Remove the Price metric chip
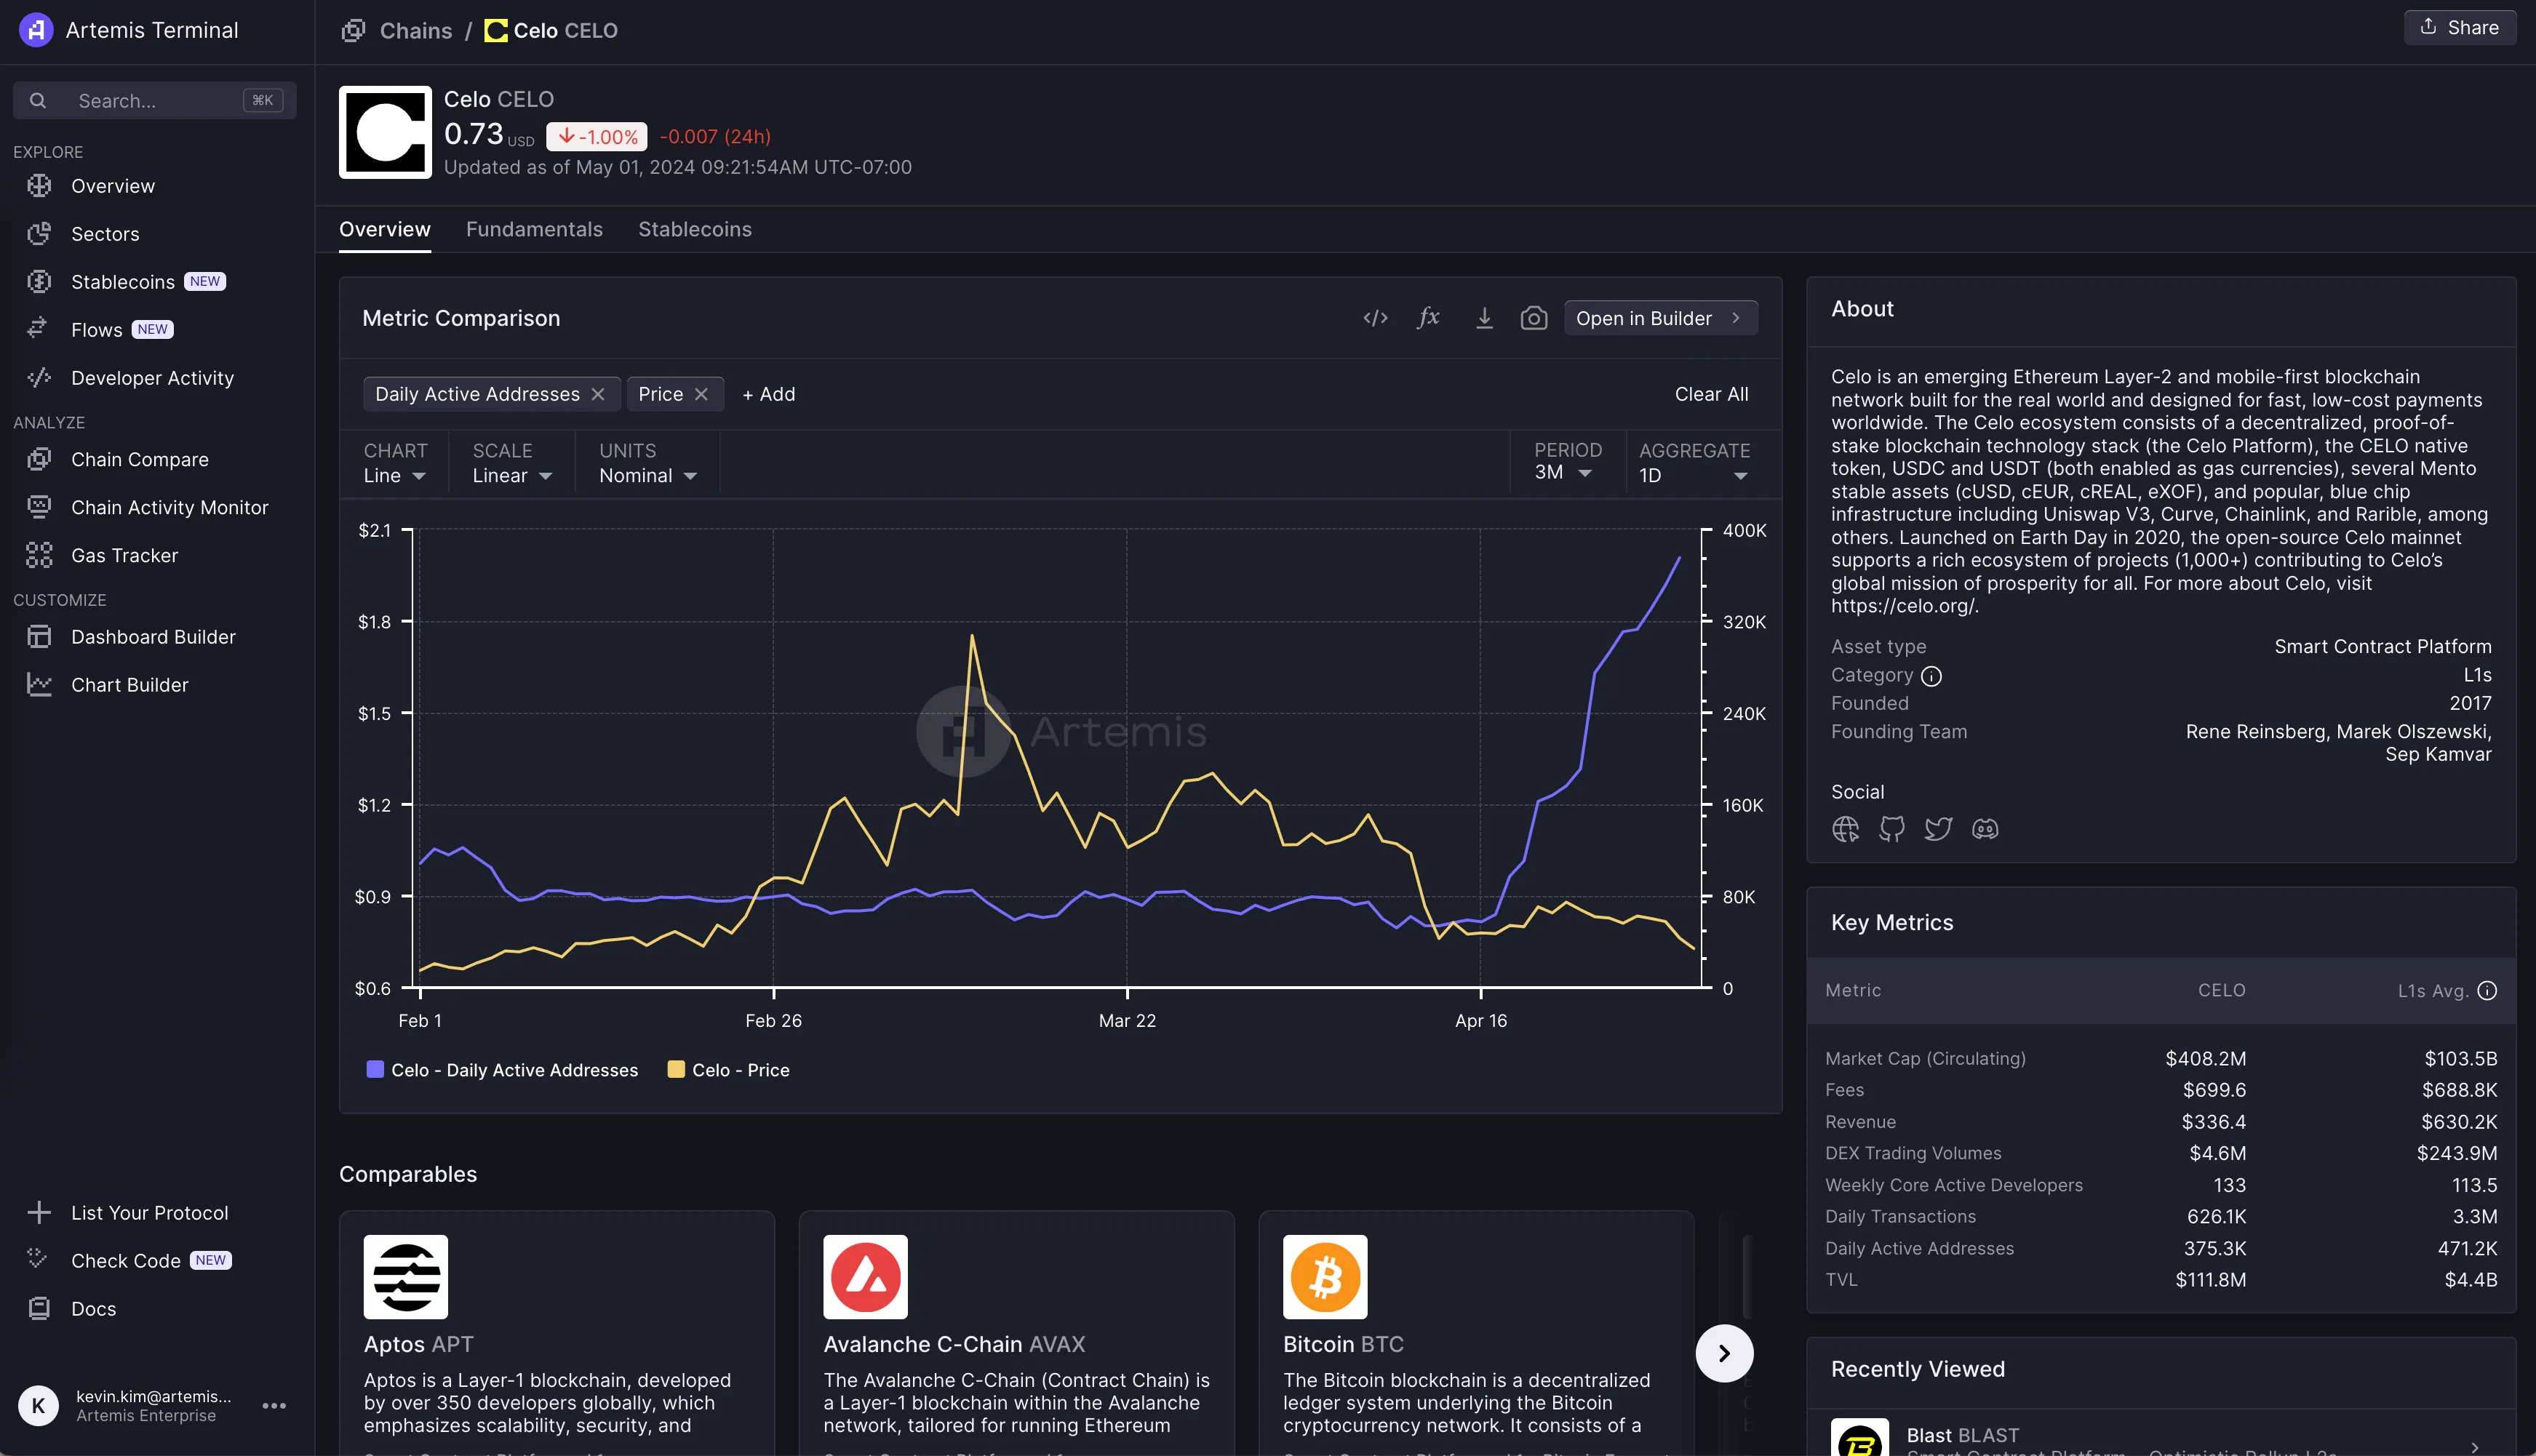The height and width of the screenshot is (1456, 2536). tap(701, 394)
